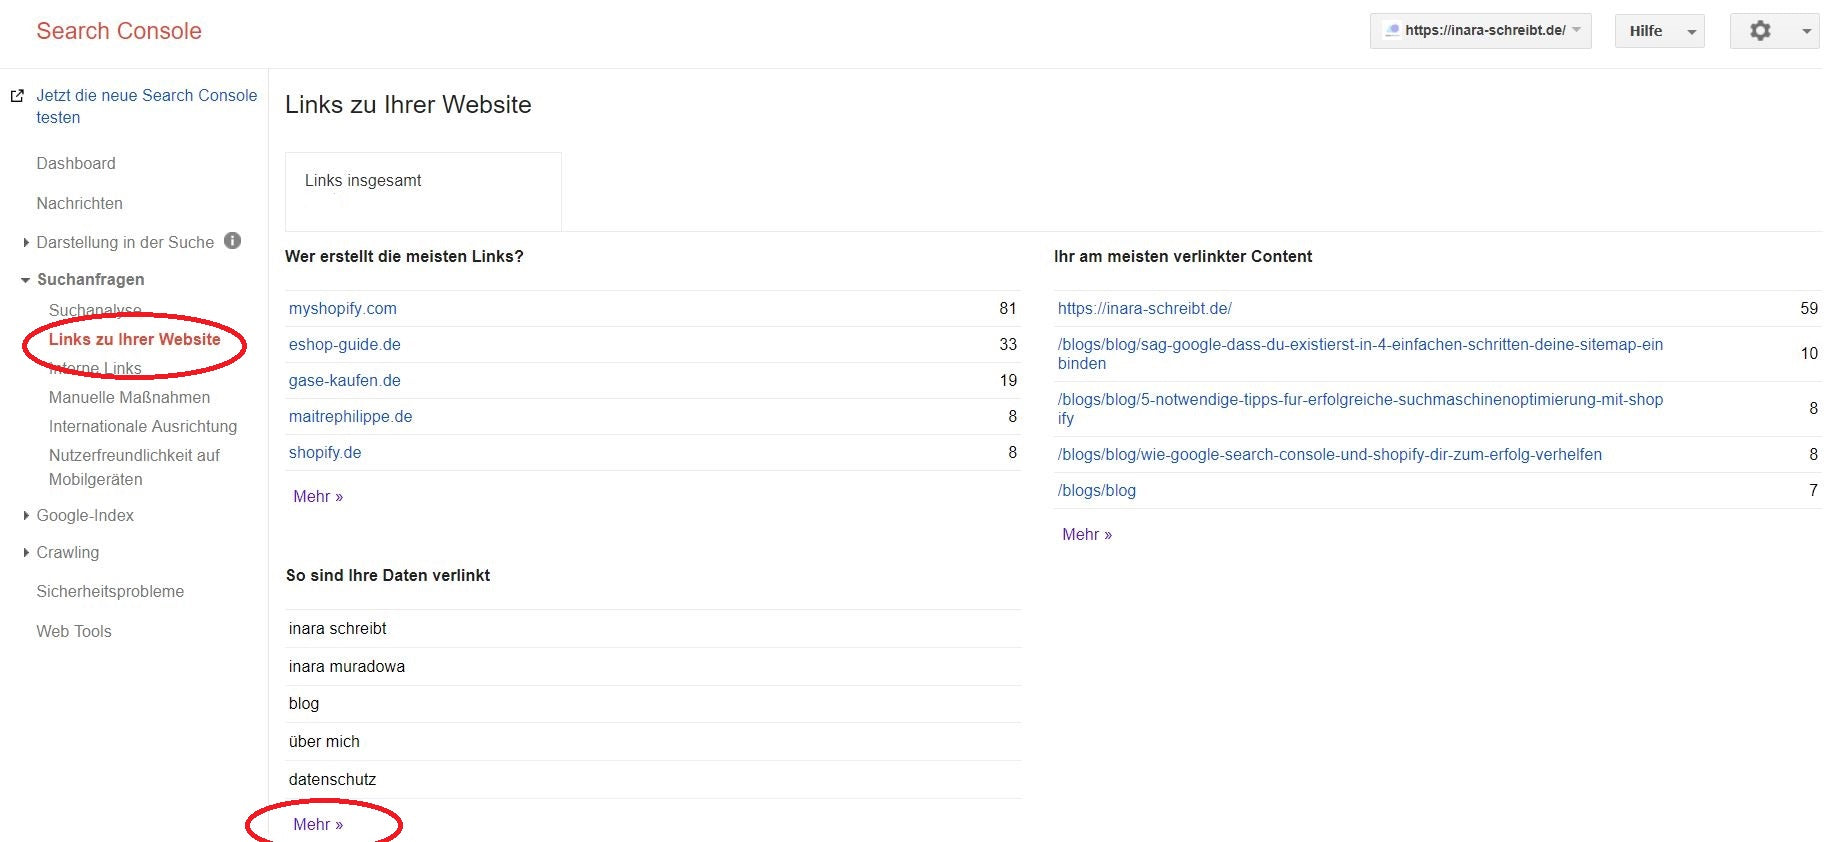This screenshot has height=842, width=1846.
Task: Click the heading Ihr am meisten verlinkter Content
Action: coord(1183,257)
